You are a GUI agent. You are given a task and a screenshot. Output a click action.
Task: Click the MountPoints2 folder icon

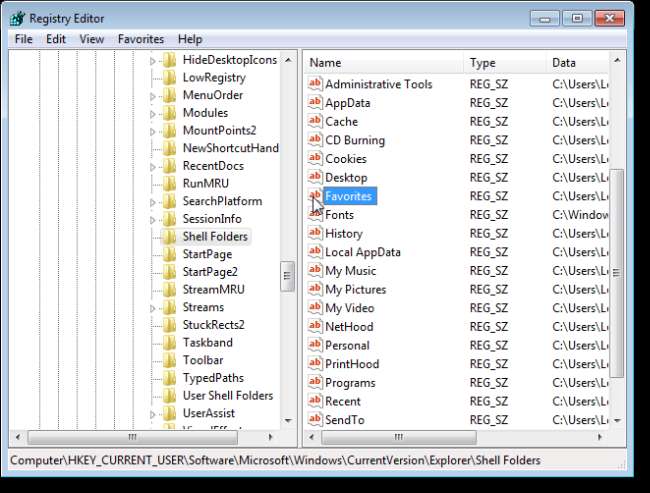[169, 131]
